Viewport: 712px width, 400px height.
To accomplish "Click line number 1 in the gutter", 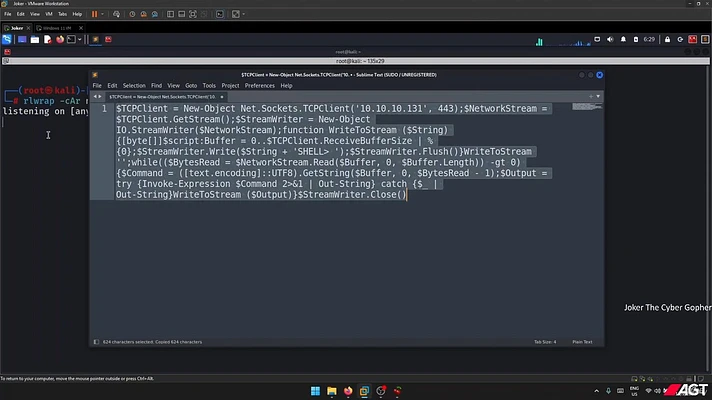I will pyautogui.click(x=104, y=109).
